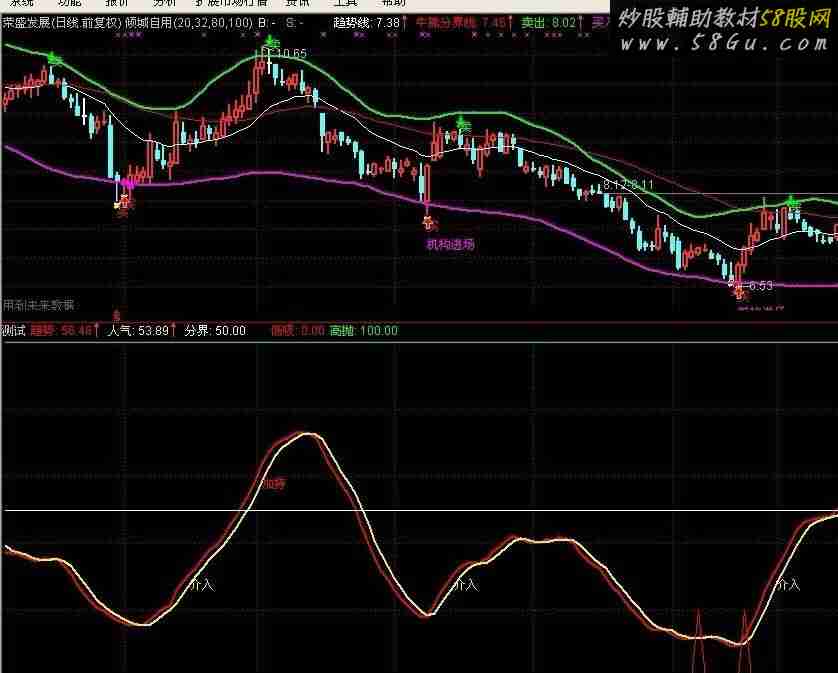838x673 pixels.
Task: Click the rightmost 介入 entry signal
Action: 789,584
